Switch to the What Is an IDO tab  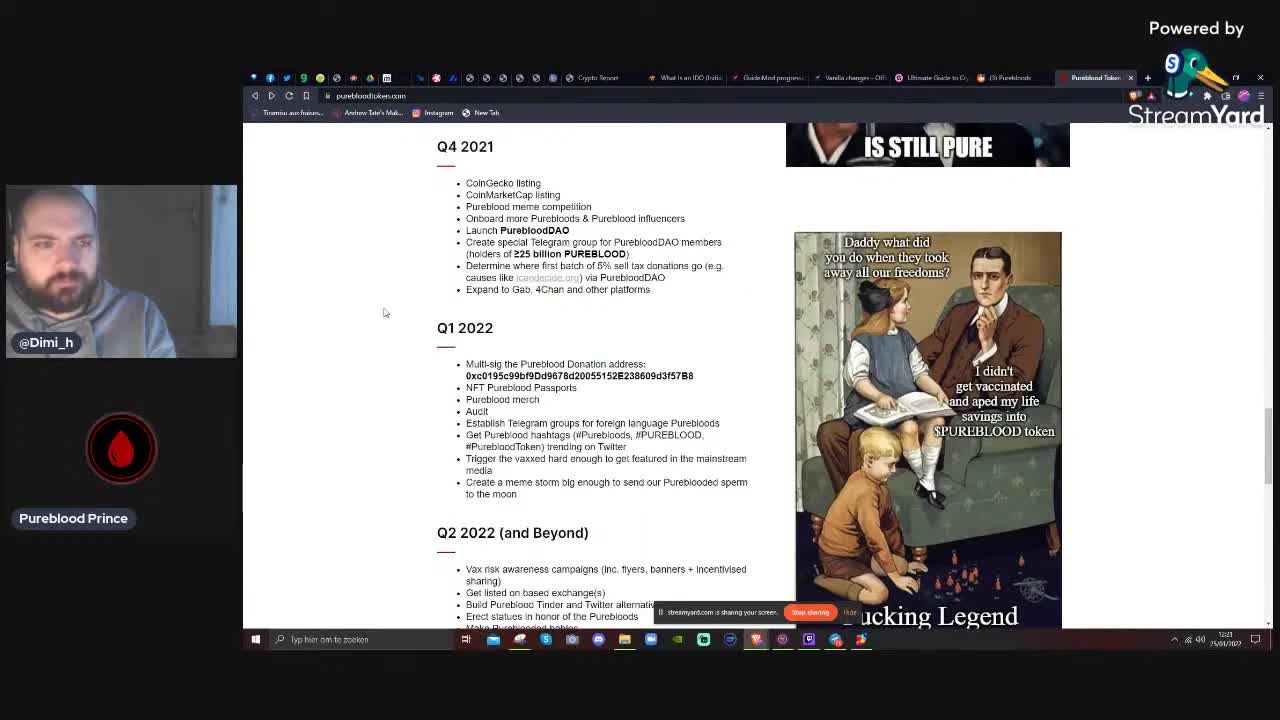pyautogui.click(x=685, y=78)
